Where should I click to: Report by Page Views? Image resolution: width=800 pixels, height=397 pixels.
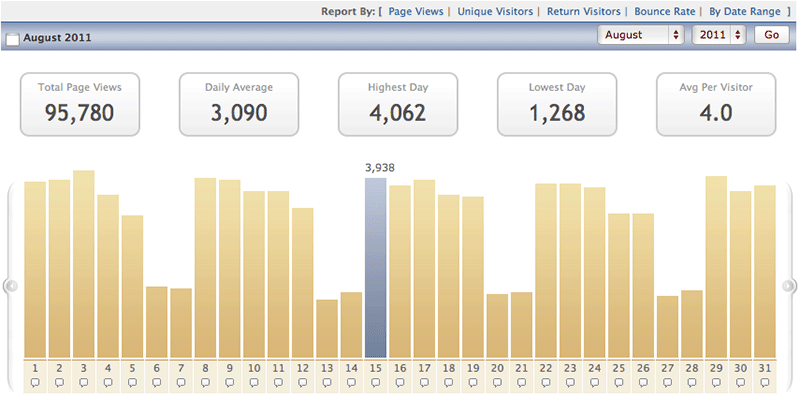pos(416,11)
